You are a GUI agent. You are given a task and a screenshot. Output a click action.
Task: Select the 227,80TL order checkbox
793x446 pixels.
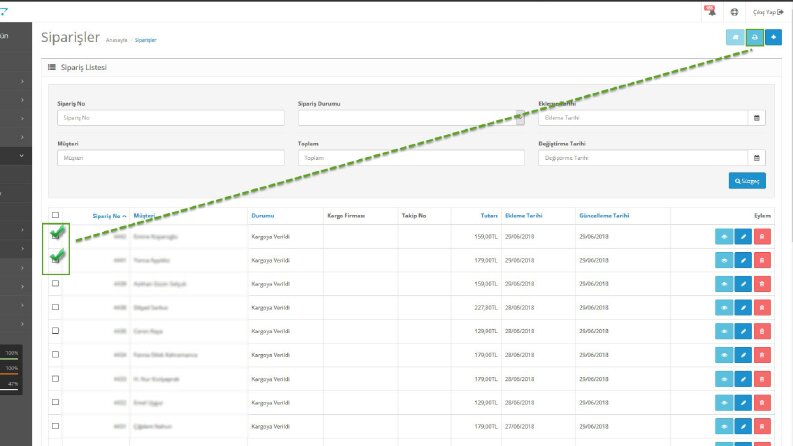point(56,307)
